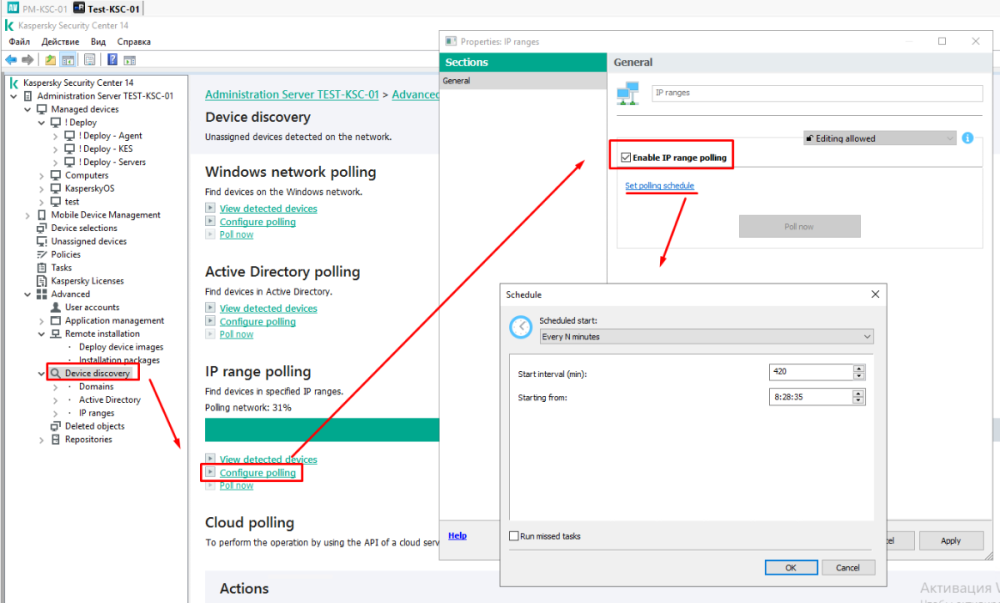Screen dimensions: 1000x603
Task: Collapse the Managed devices tree node
Action: click(27, 110)
